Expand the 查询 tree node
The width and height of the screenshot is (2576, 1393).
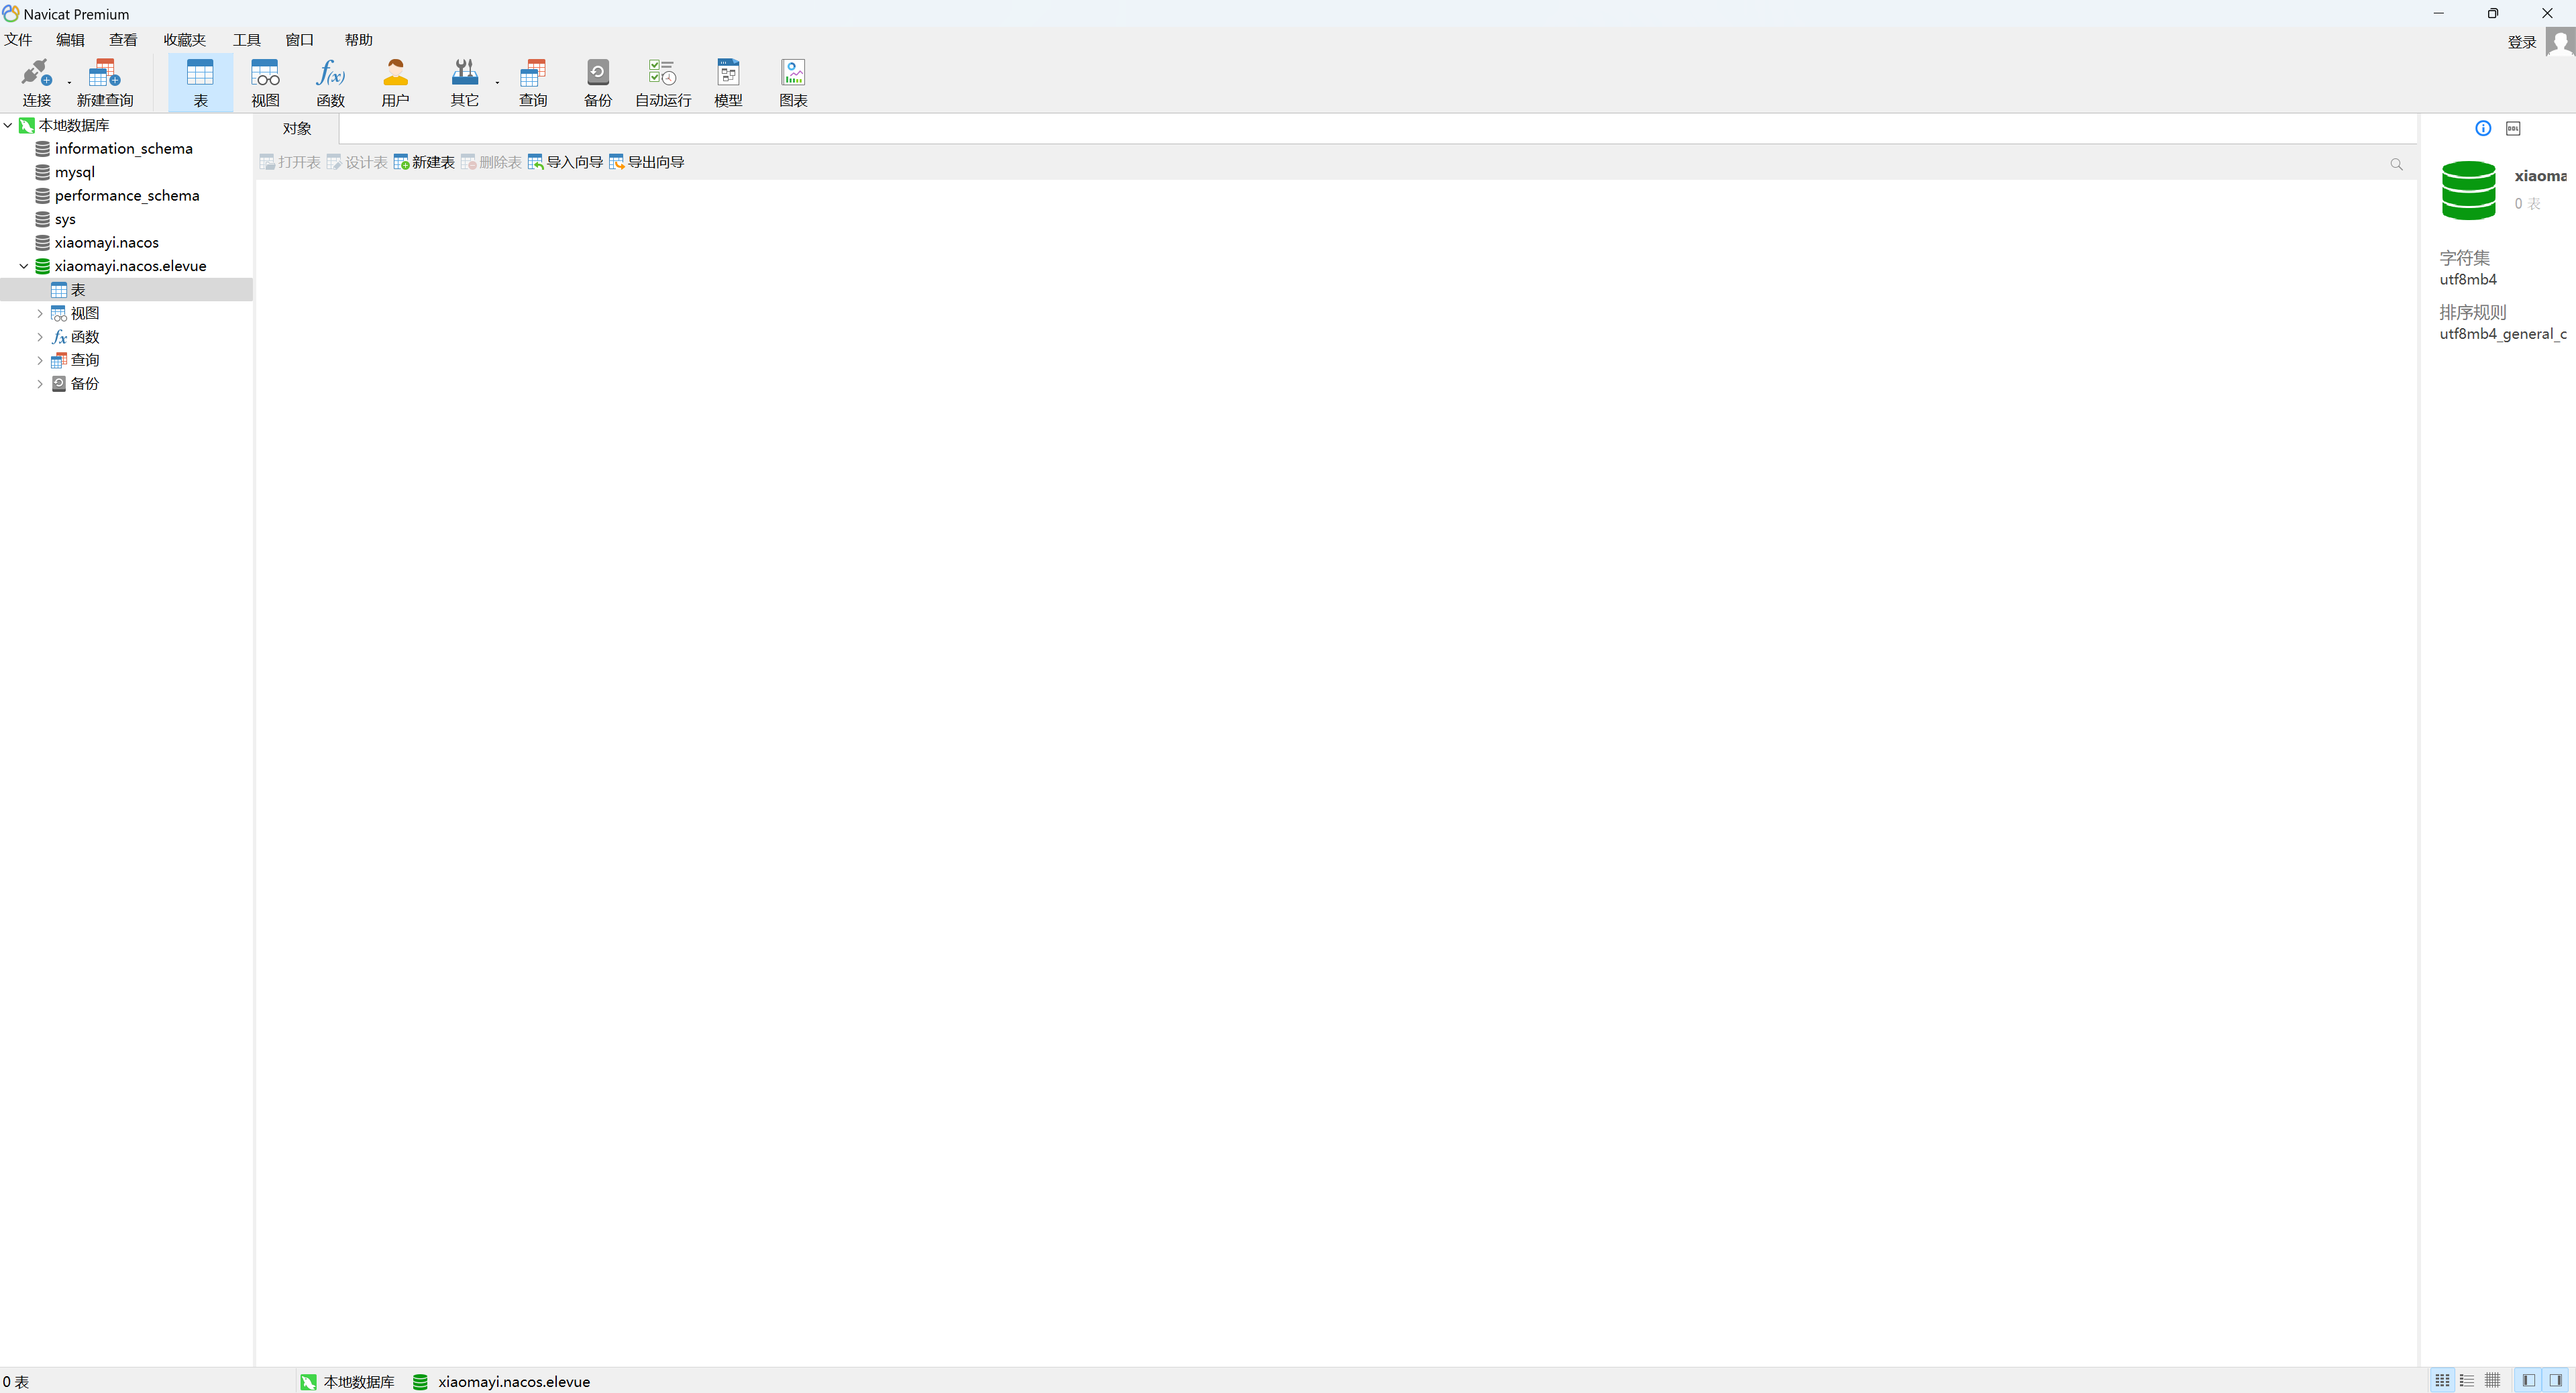(x=40, y=360)
